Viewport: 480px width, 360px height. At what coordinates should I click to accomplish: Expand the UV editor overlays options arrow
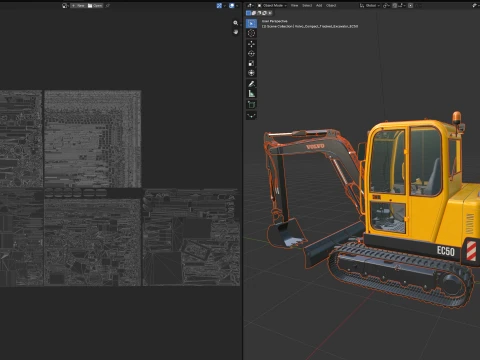pyautogui.click(x=237, y=6)
